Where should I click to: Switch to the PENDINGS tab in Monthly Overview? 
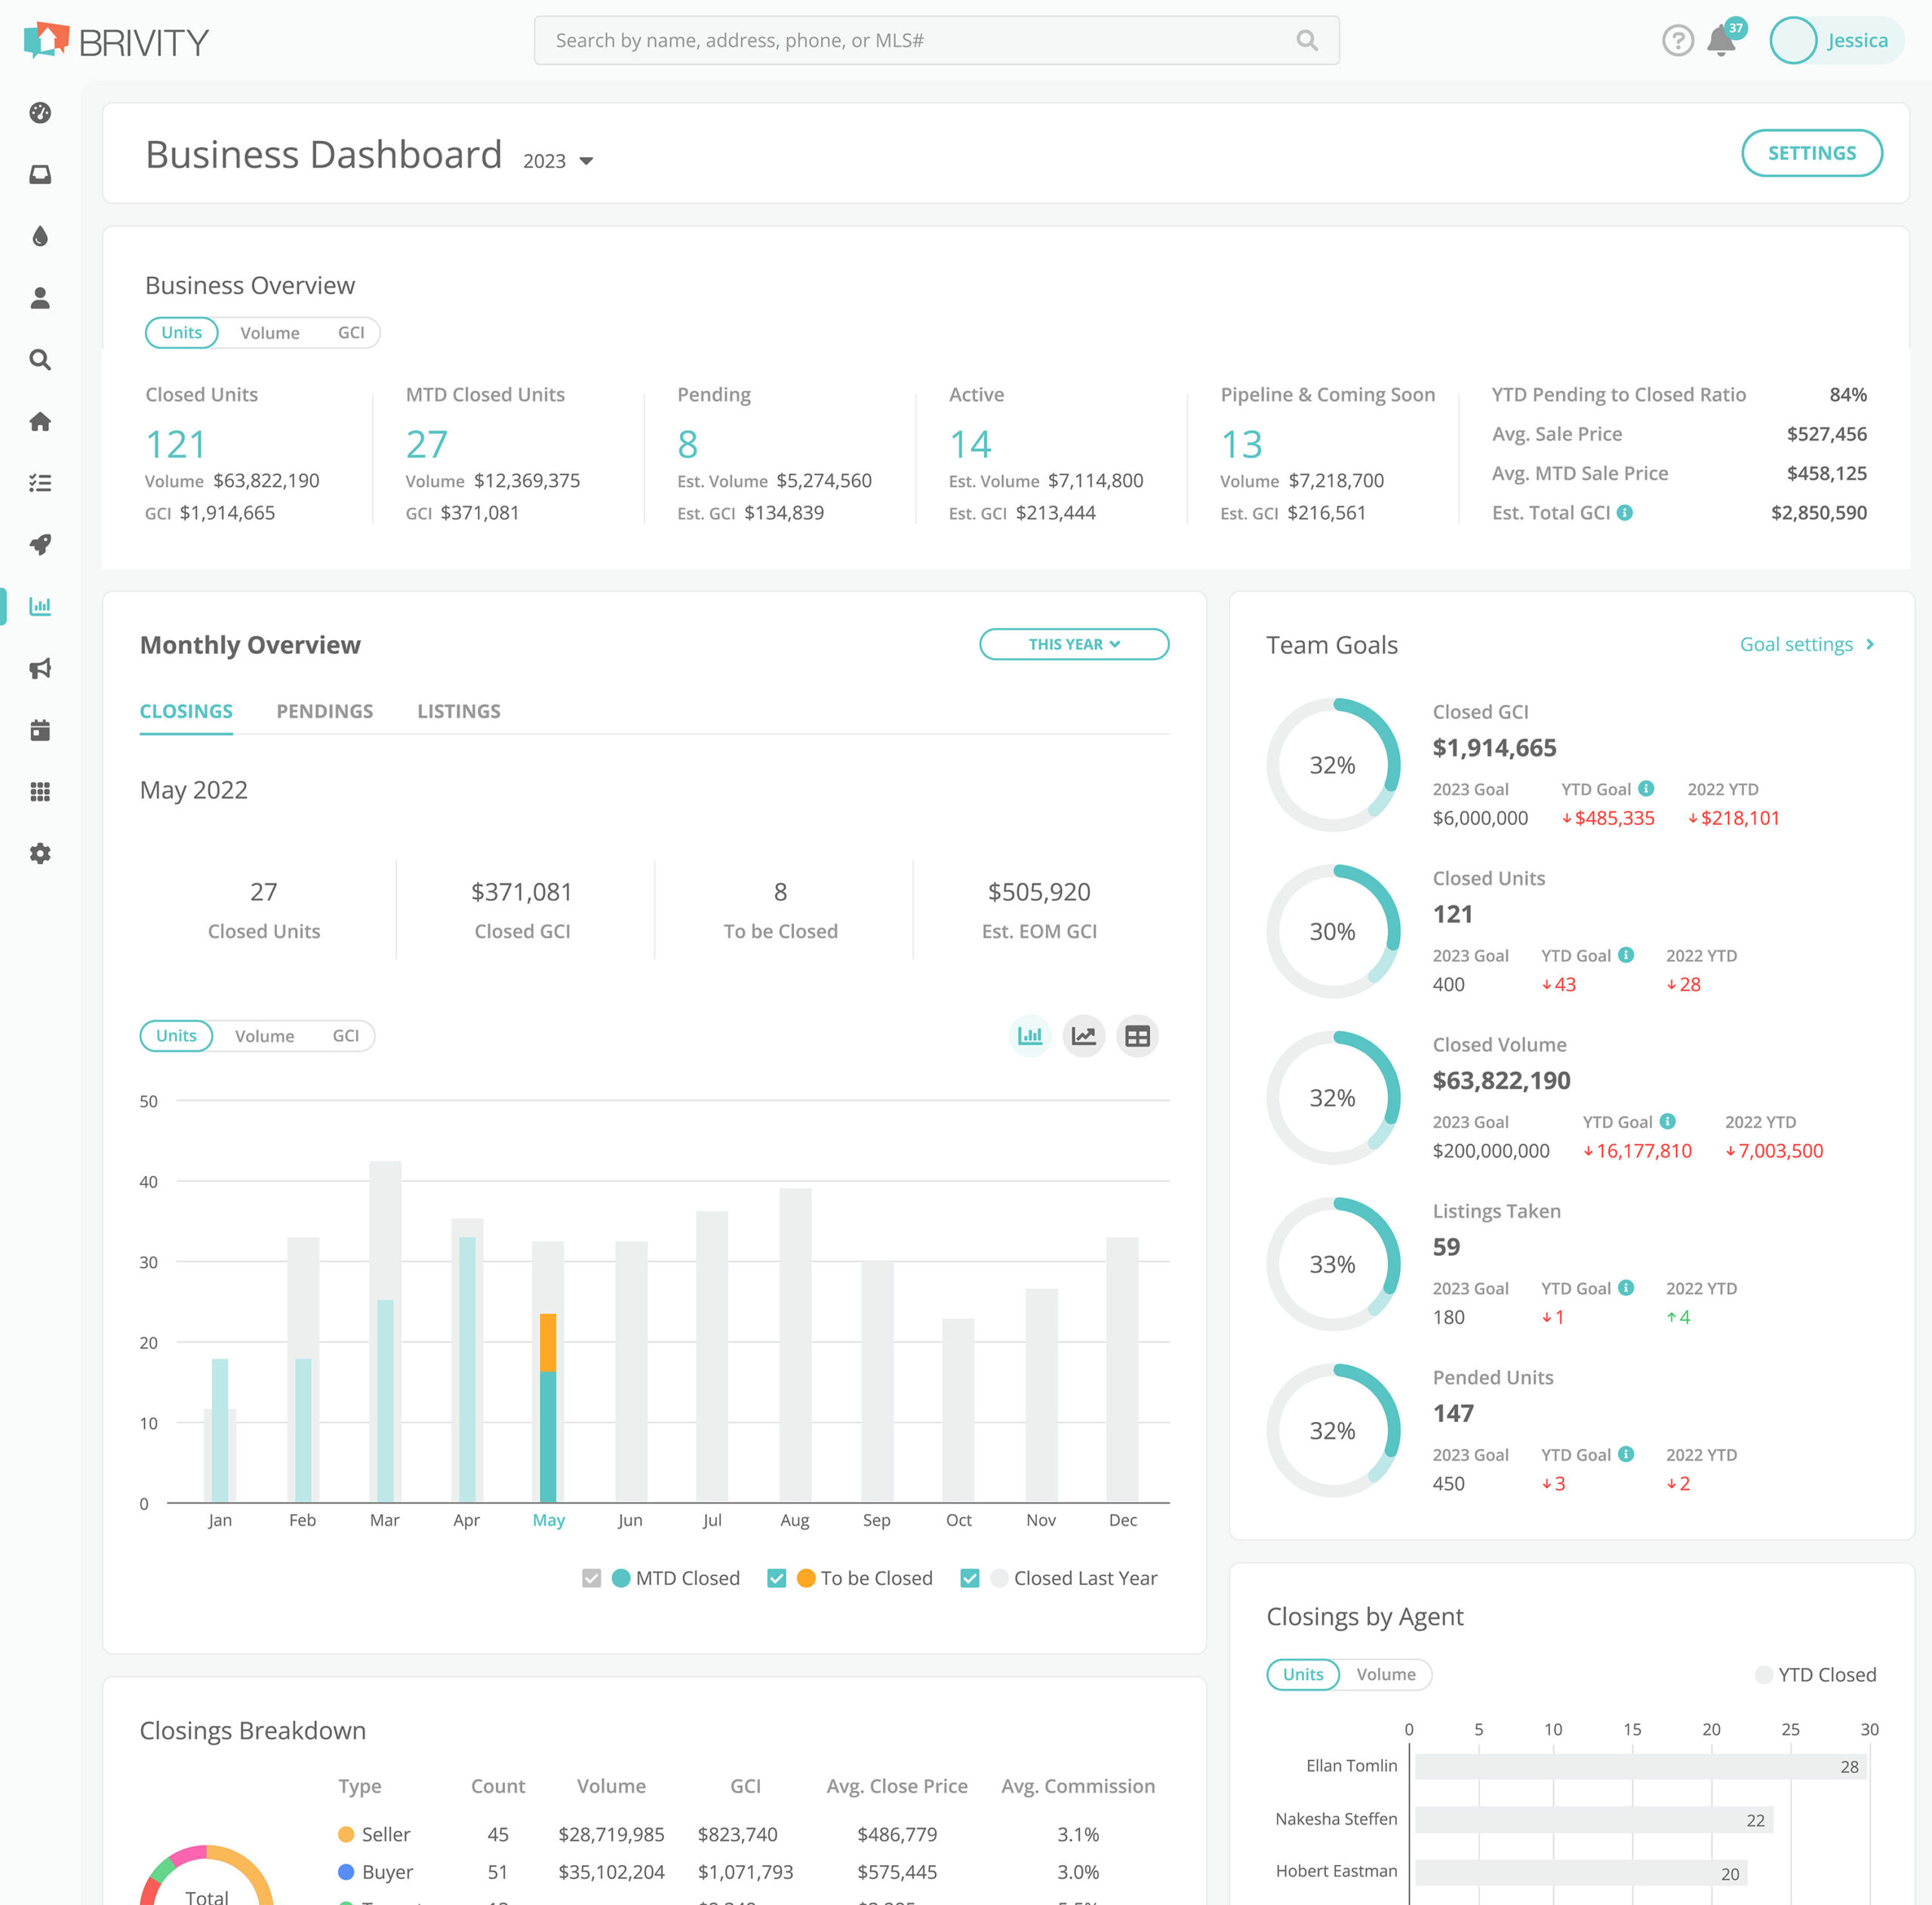(x=325, y=712)
